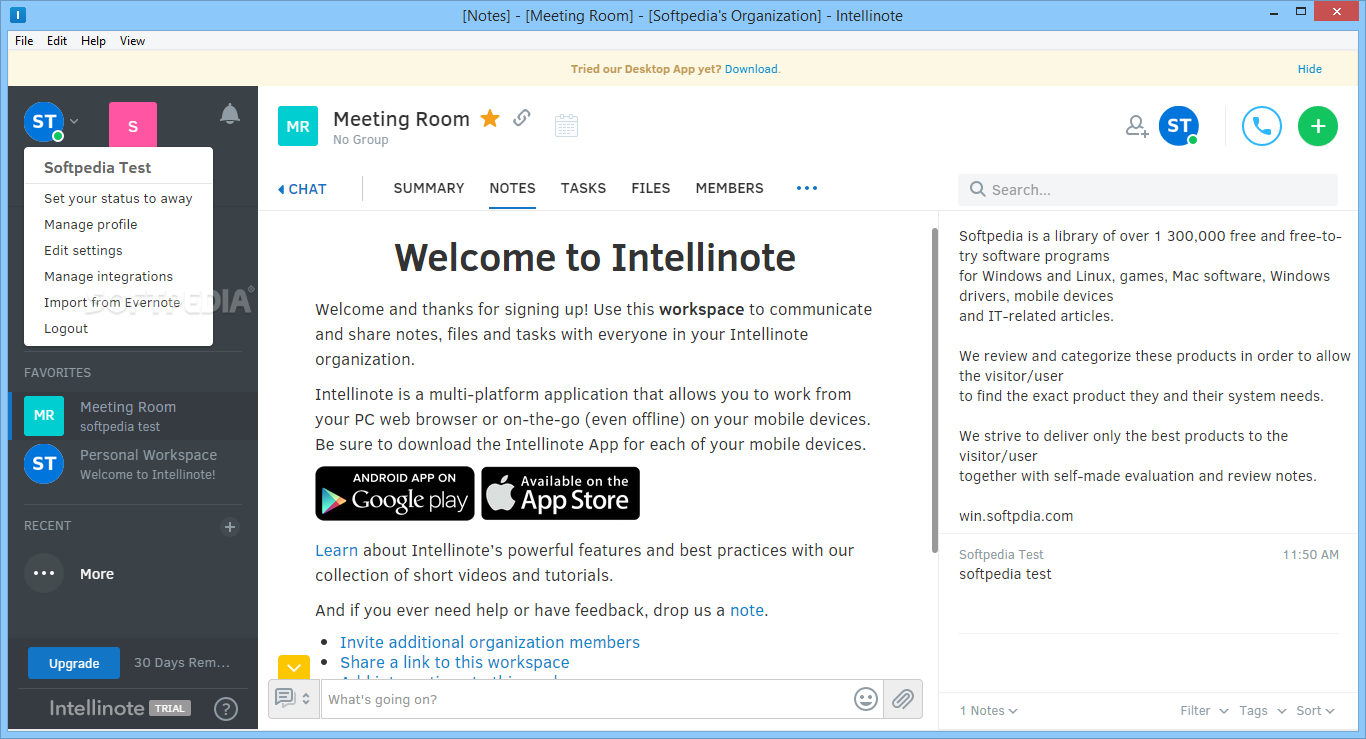1366x739 pixels.
Task: Open the More ellipsis icon in sidebar
Action: click(x=44, y=573)
